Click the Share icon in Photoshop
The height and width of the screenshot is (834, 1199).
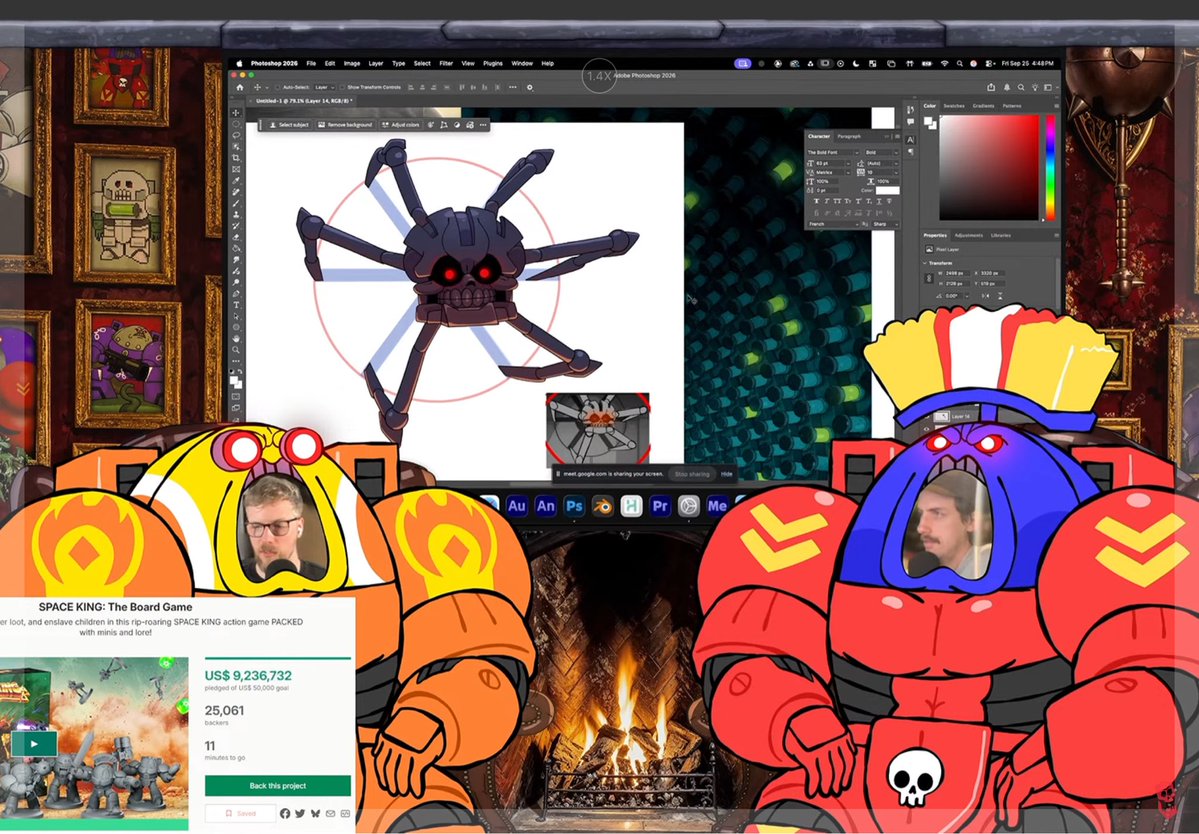click(991, 87)
